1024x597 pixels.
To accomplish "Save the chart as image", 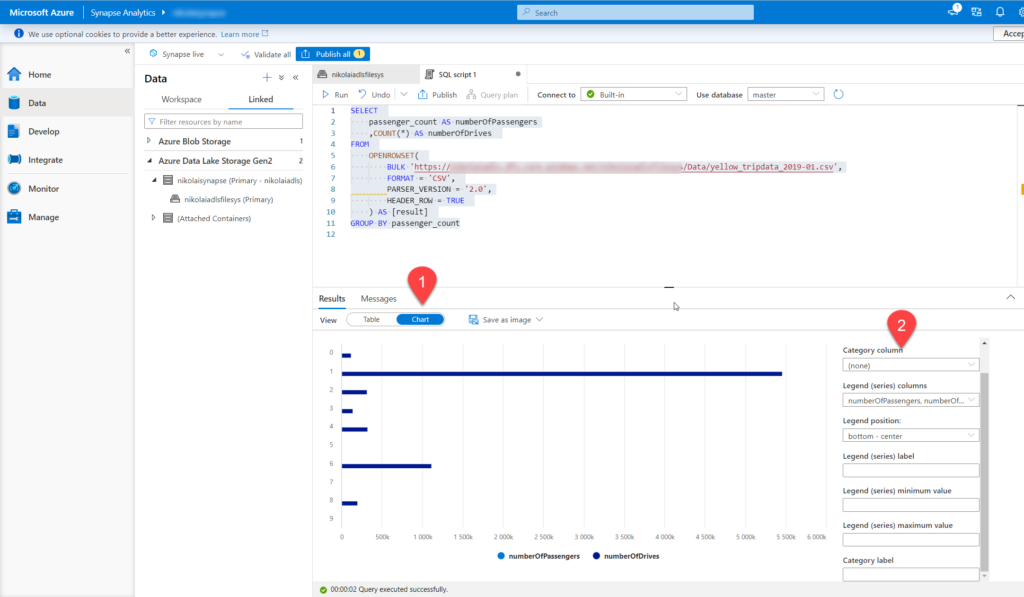I will click(x=500, y=320).
